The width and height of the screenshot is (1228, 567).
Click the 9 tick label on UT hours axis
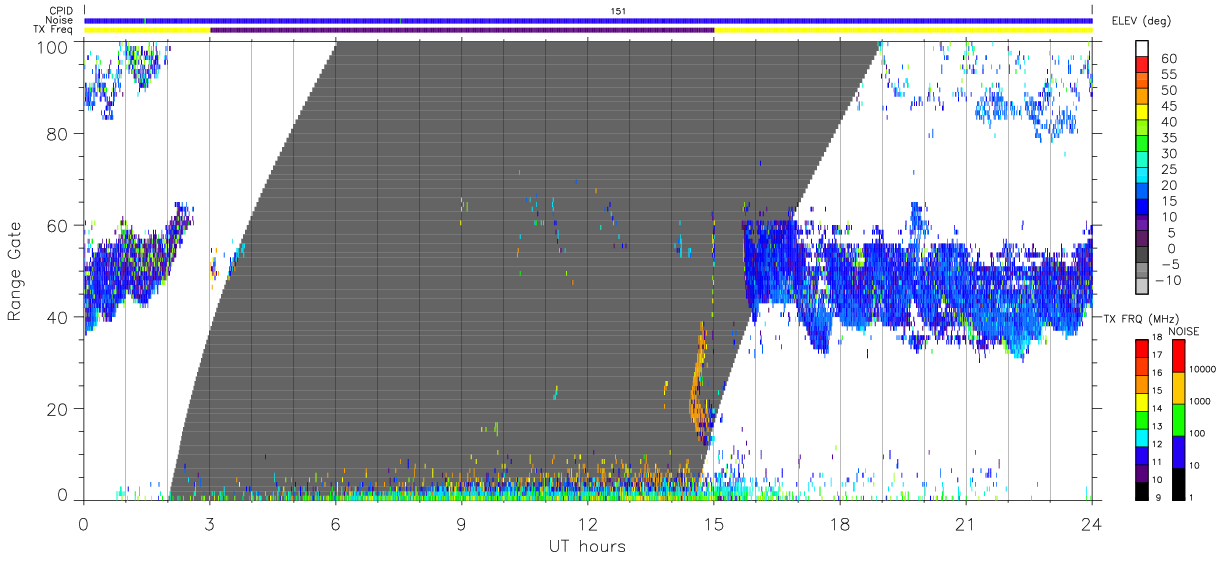pos(461,523)
